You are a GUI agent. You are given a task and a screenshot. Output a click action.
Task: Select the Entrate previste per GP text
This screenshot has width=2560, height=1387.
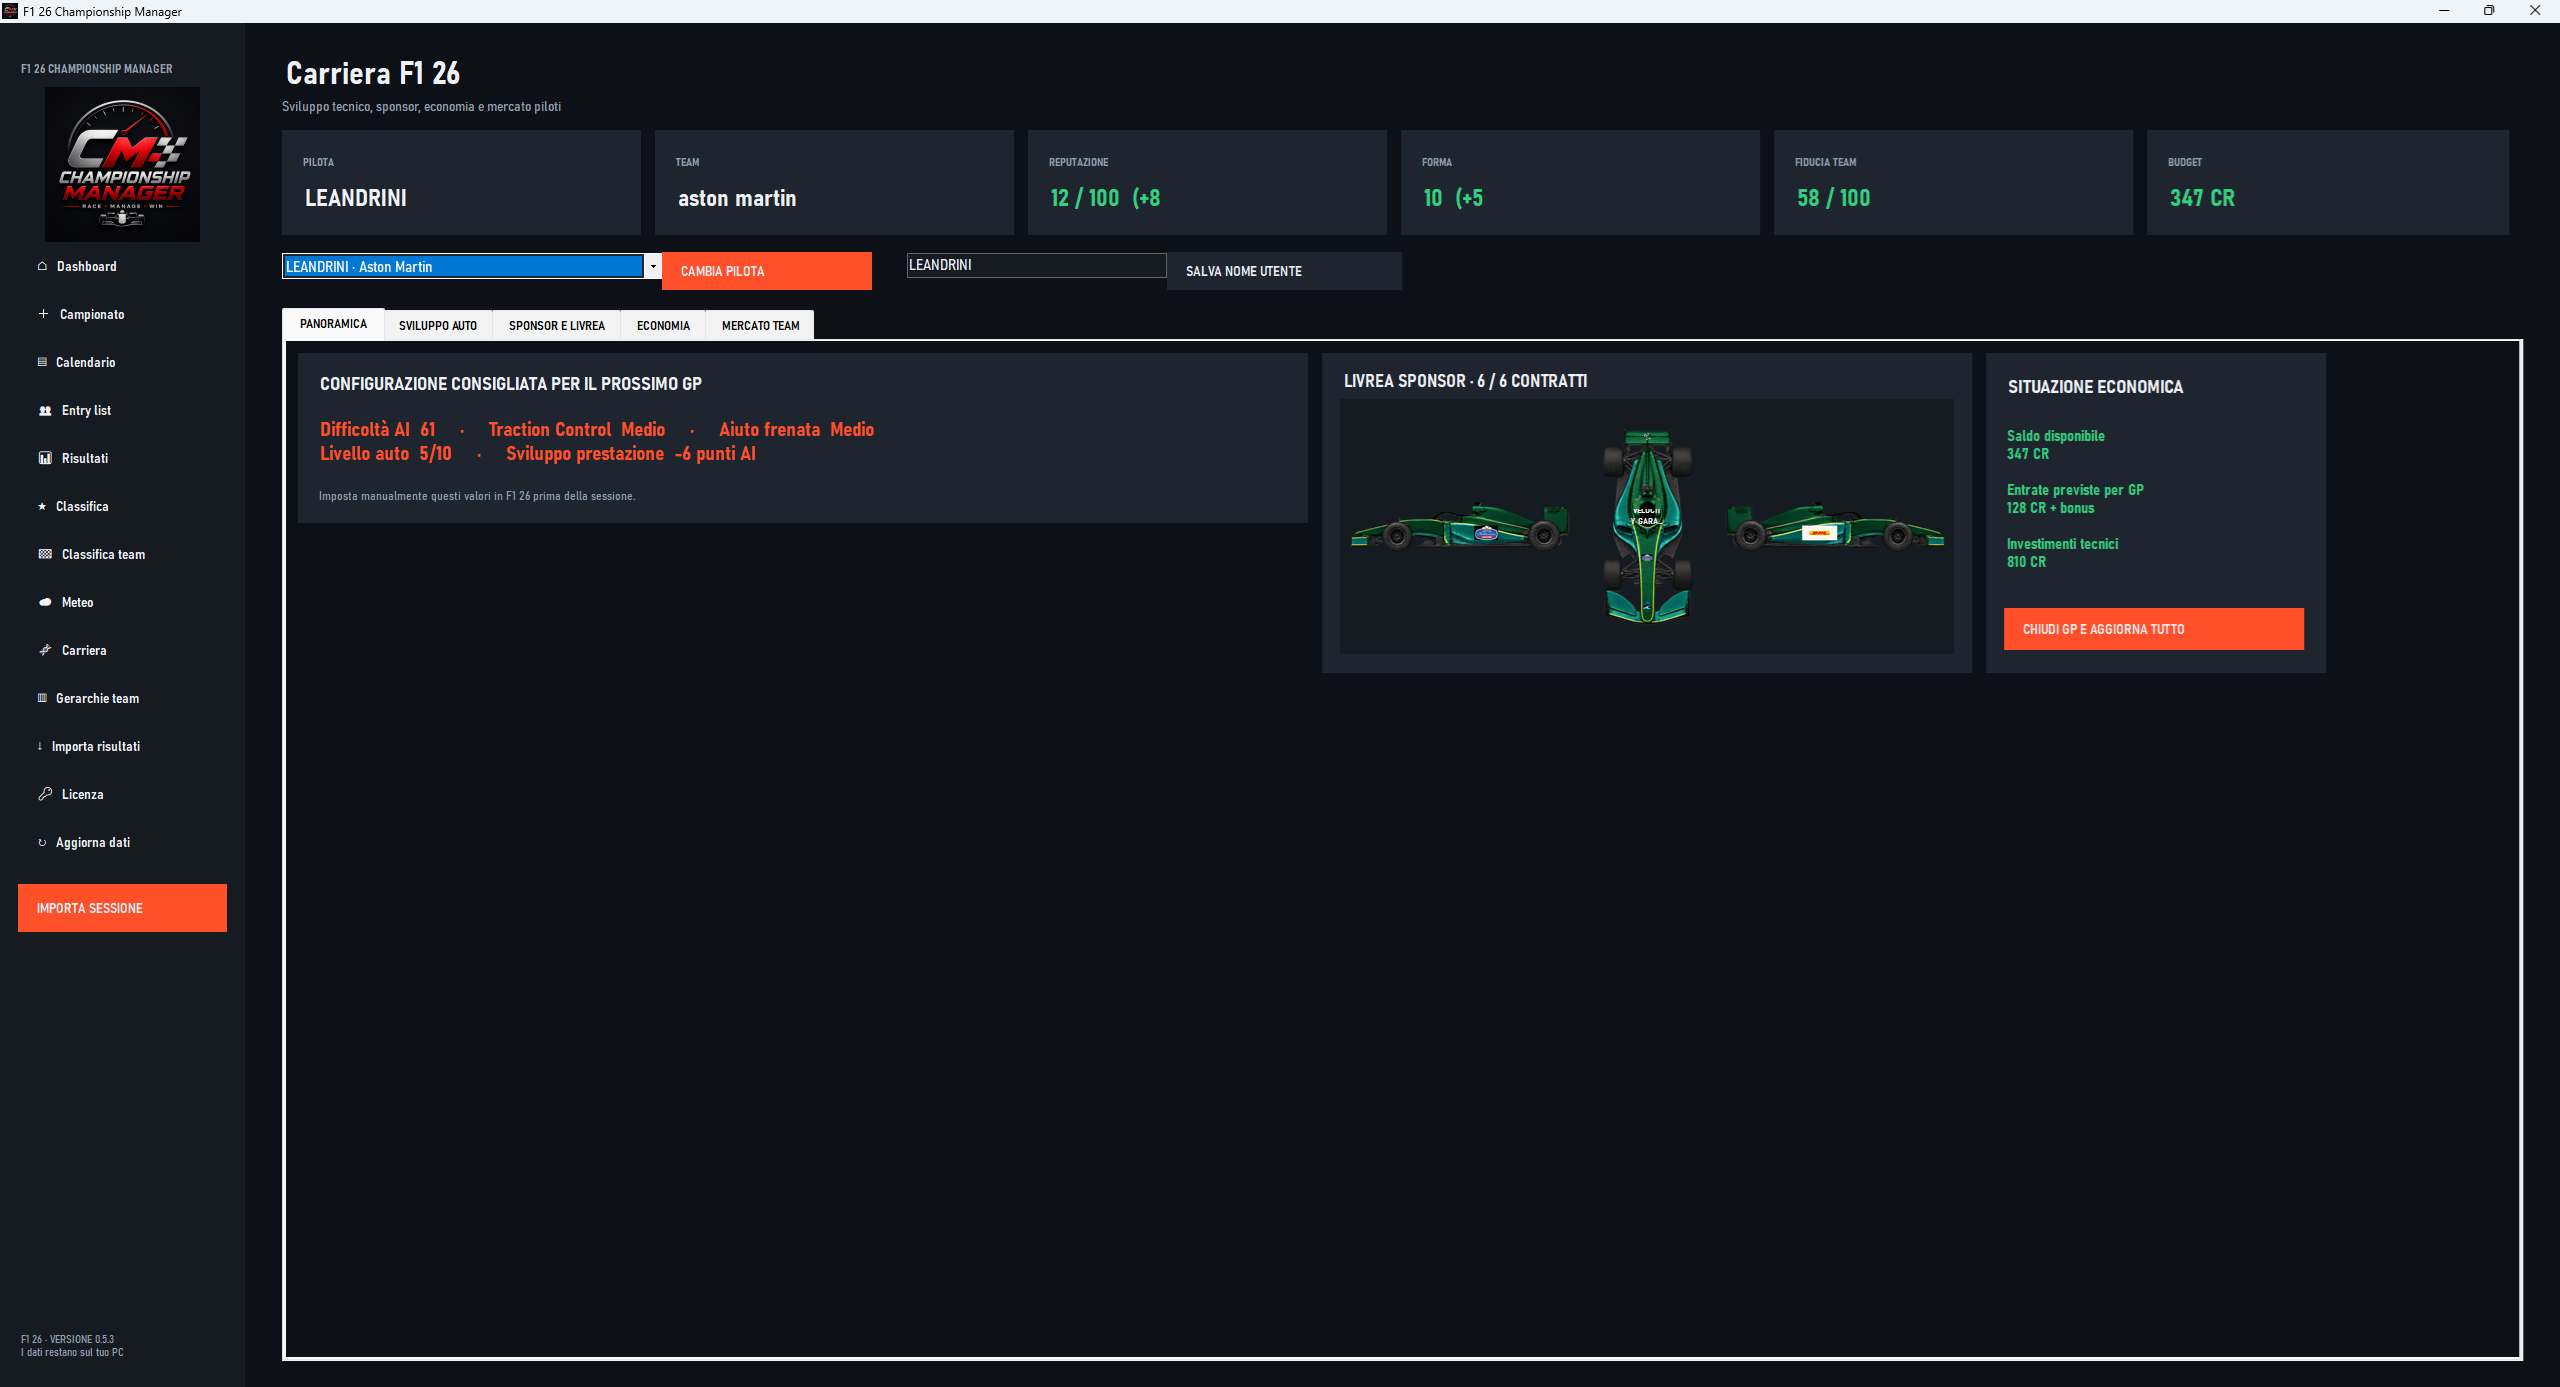tap(2075, 490)
